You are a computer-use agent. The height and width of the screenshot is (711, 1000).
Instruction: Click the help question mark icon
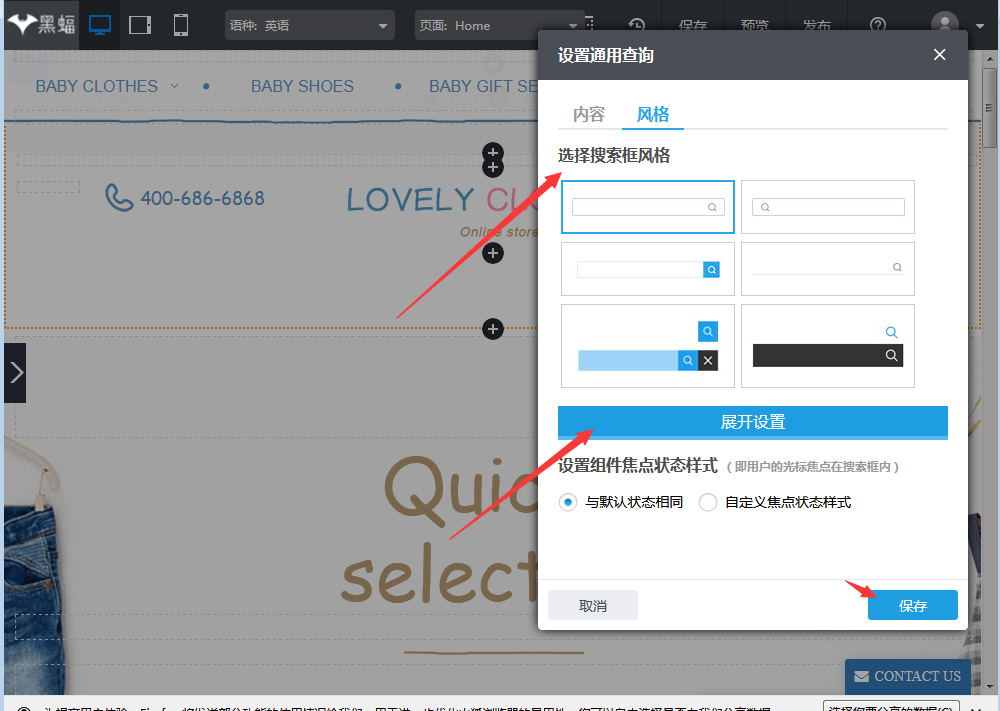click(878, 26)
